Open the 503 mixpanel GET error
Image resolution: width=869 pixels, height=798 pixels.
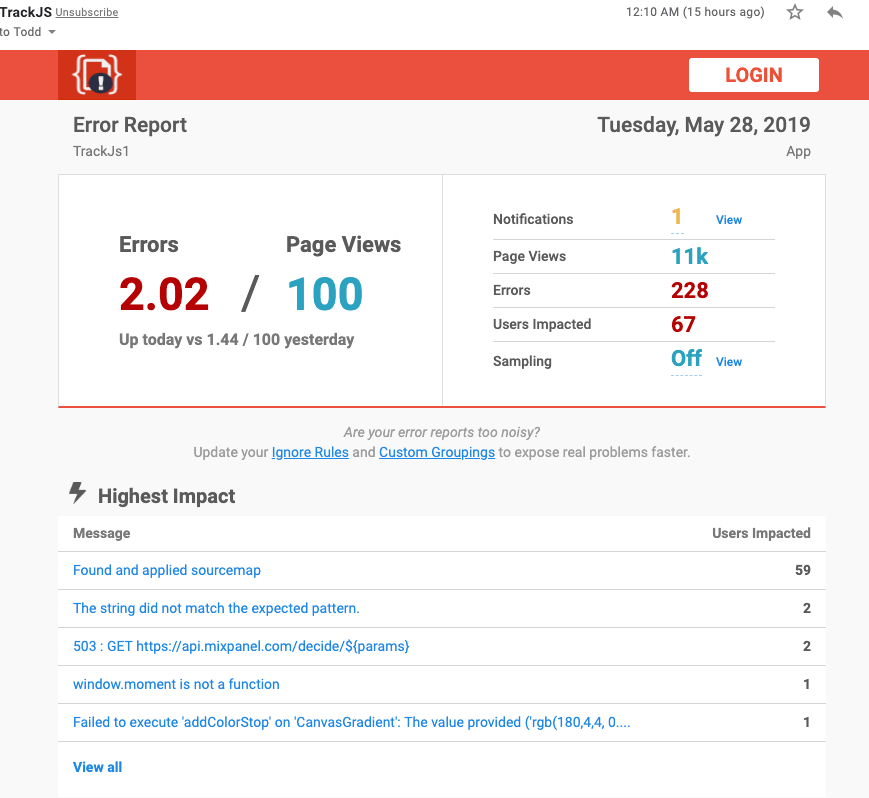tap(241, 646)
